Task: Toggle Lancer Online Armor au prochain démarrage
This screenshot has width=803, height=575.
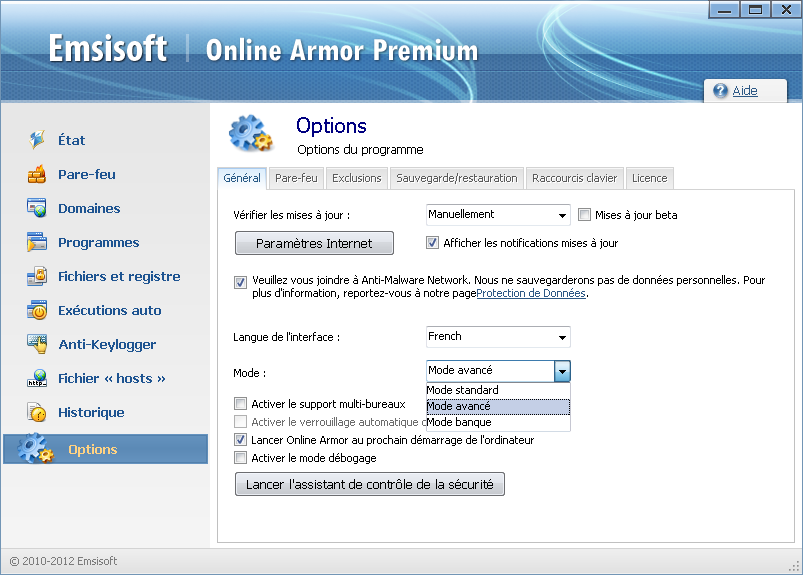Action: click(x=240, y=439)
